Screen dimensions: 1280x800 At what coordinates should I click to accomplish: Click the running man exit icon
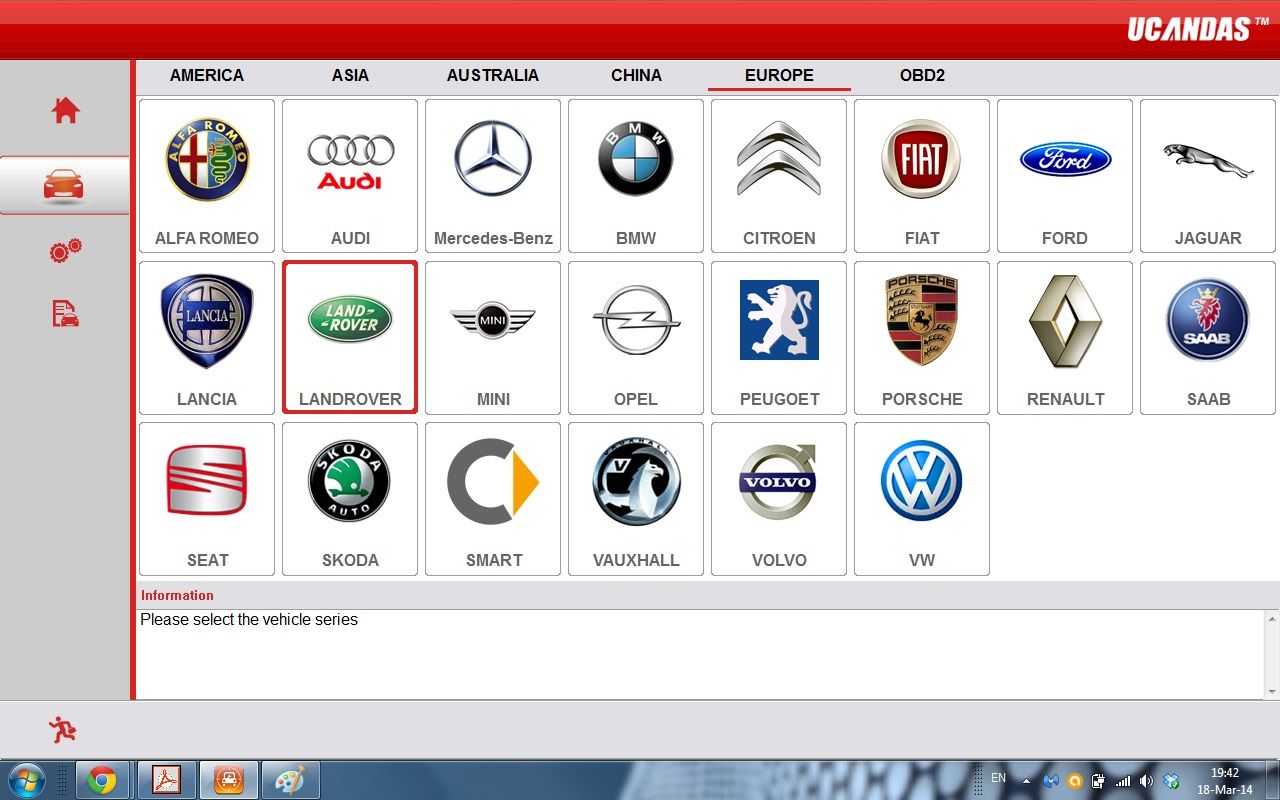(x=62, y=730)
